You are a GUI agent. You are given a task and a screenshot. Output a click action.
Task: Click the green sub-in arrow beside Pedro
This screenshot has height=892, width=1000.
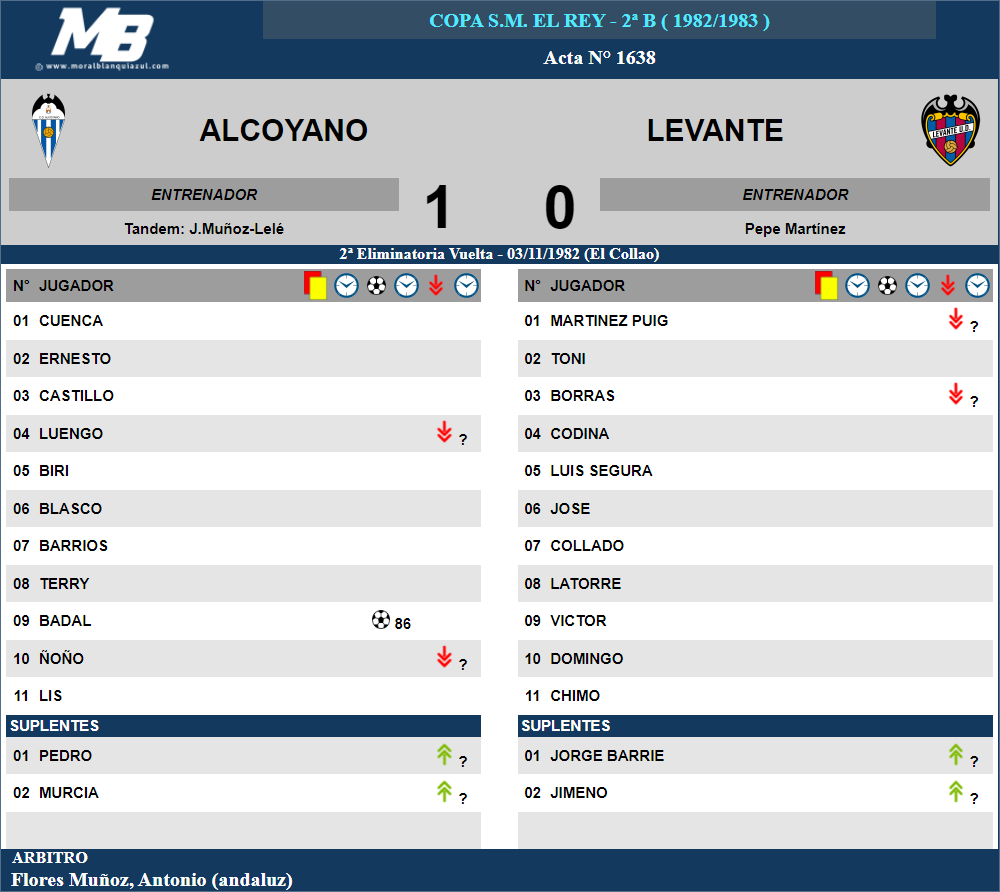444,754
